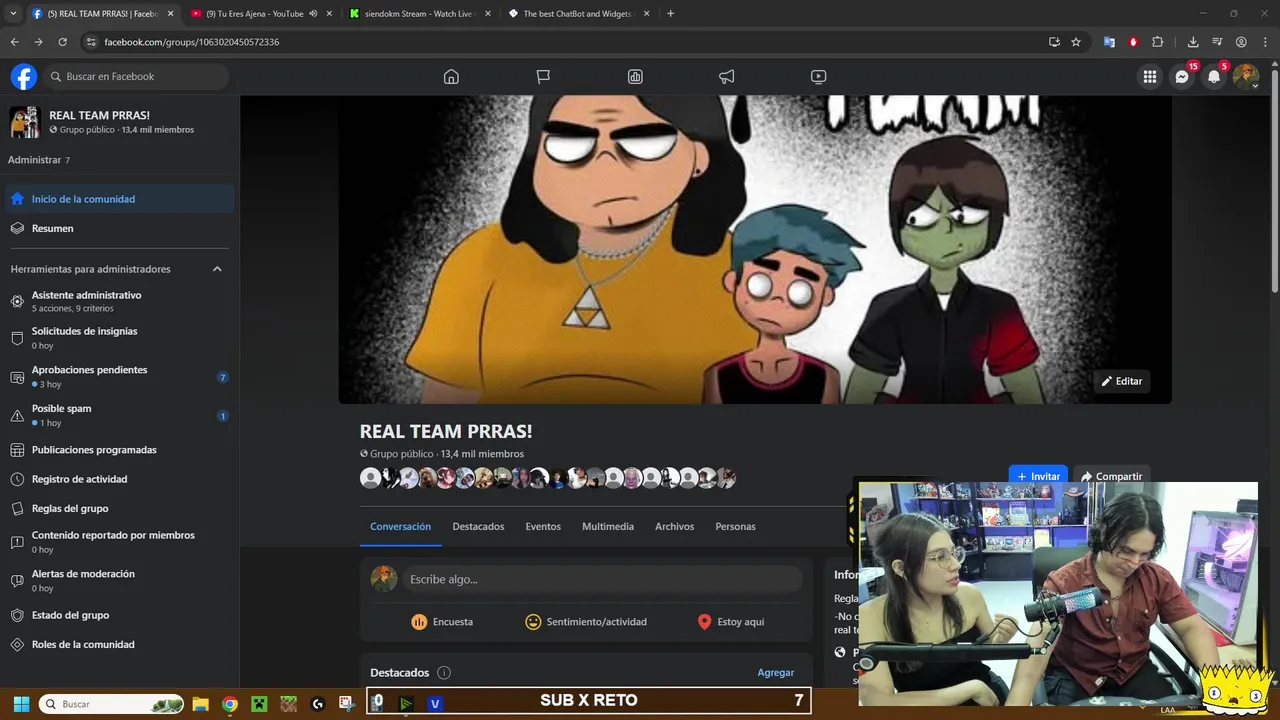
Task: Open the media controls icon
Action: 1217,42
